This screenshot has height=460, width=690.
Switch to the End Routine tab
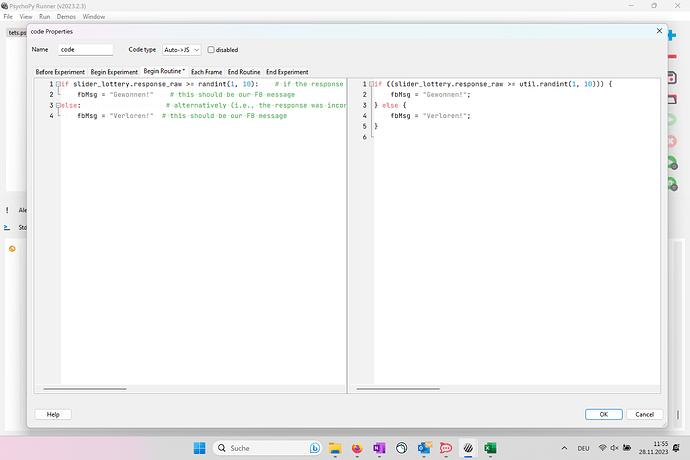tap(244, 72)
